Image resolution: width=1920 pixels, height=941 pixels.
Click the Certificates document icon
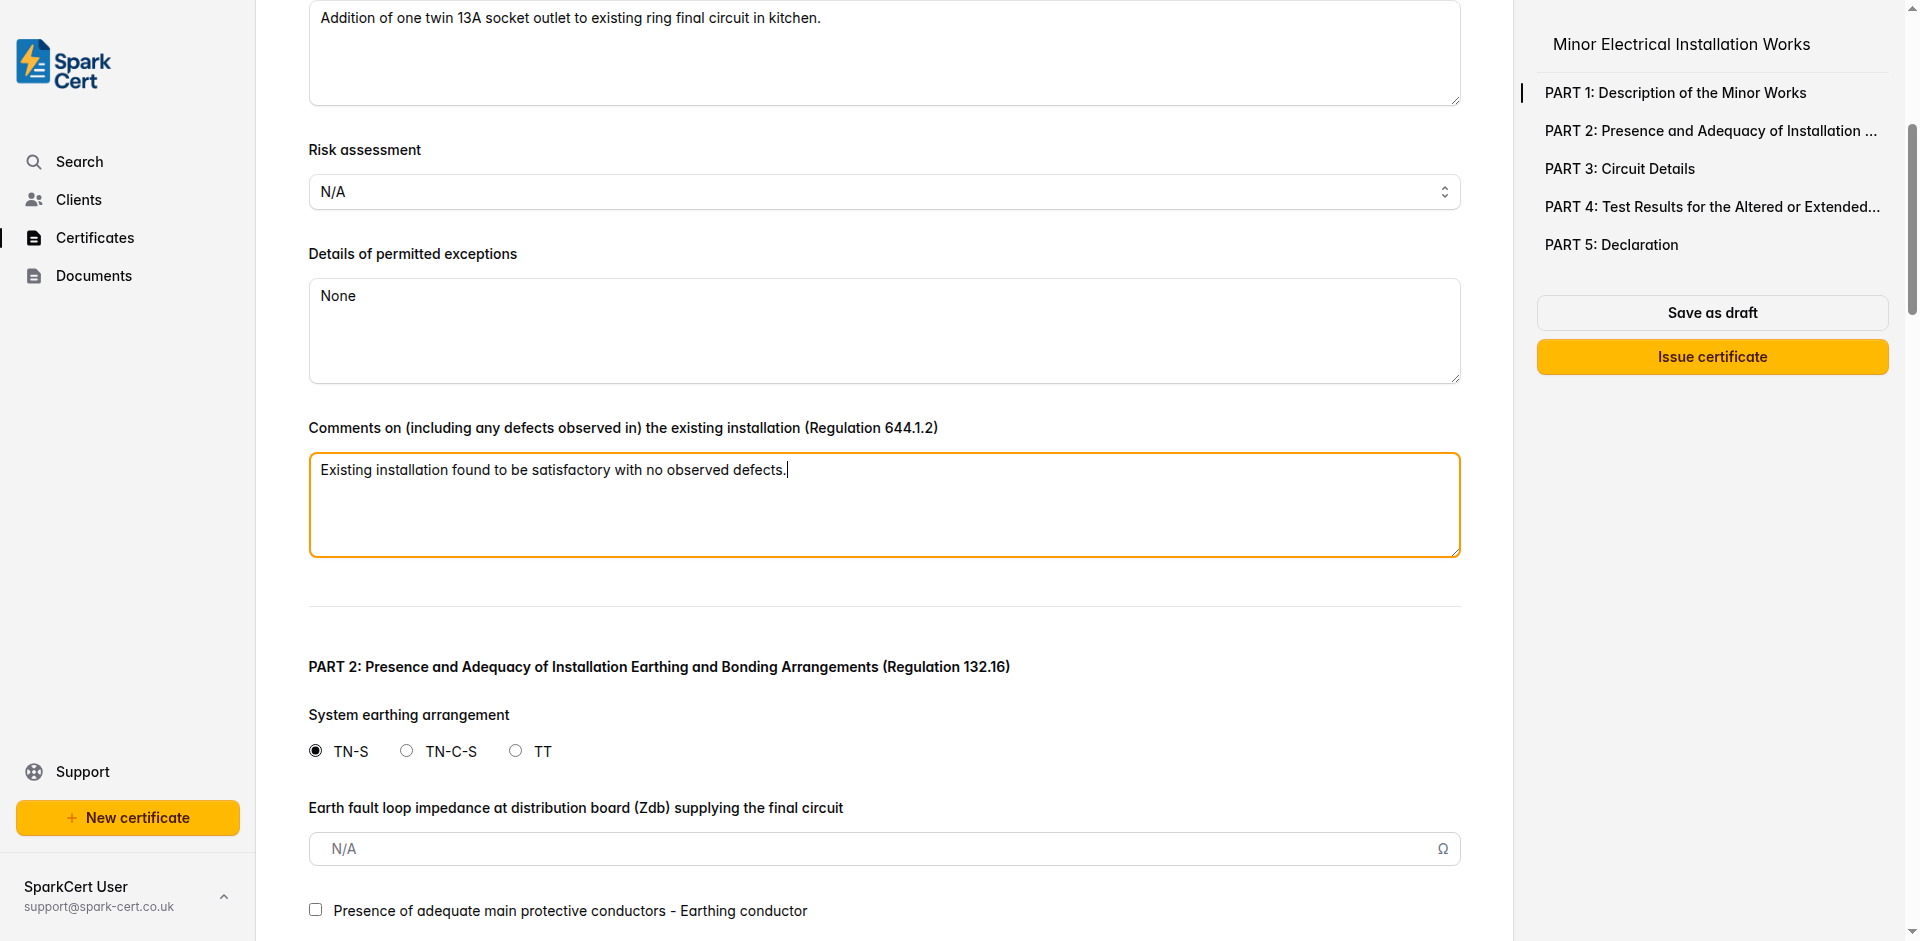tap(34, 237)
